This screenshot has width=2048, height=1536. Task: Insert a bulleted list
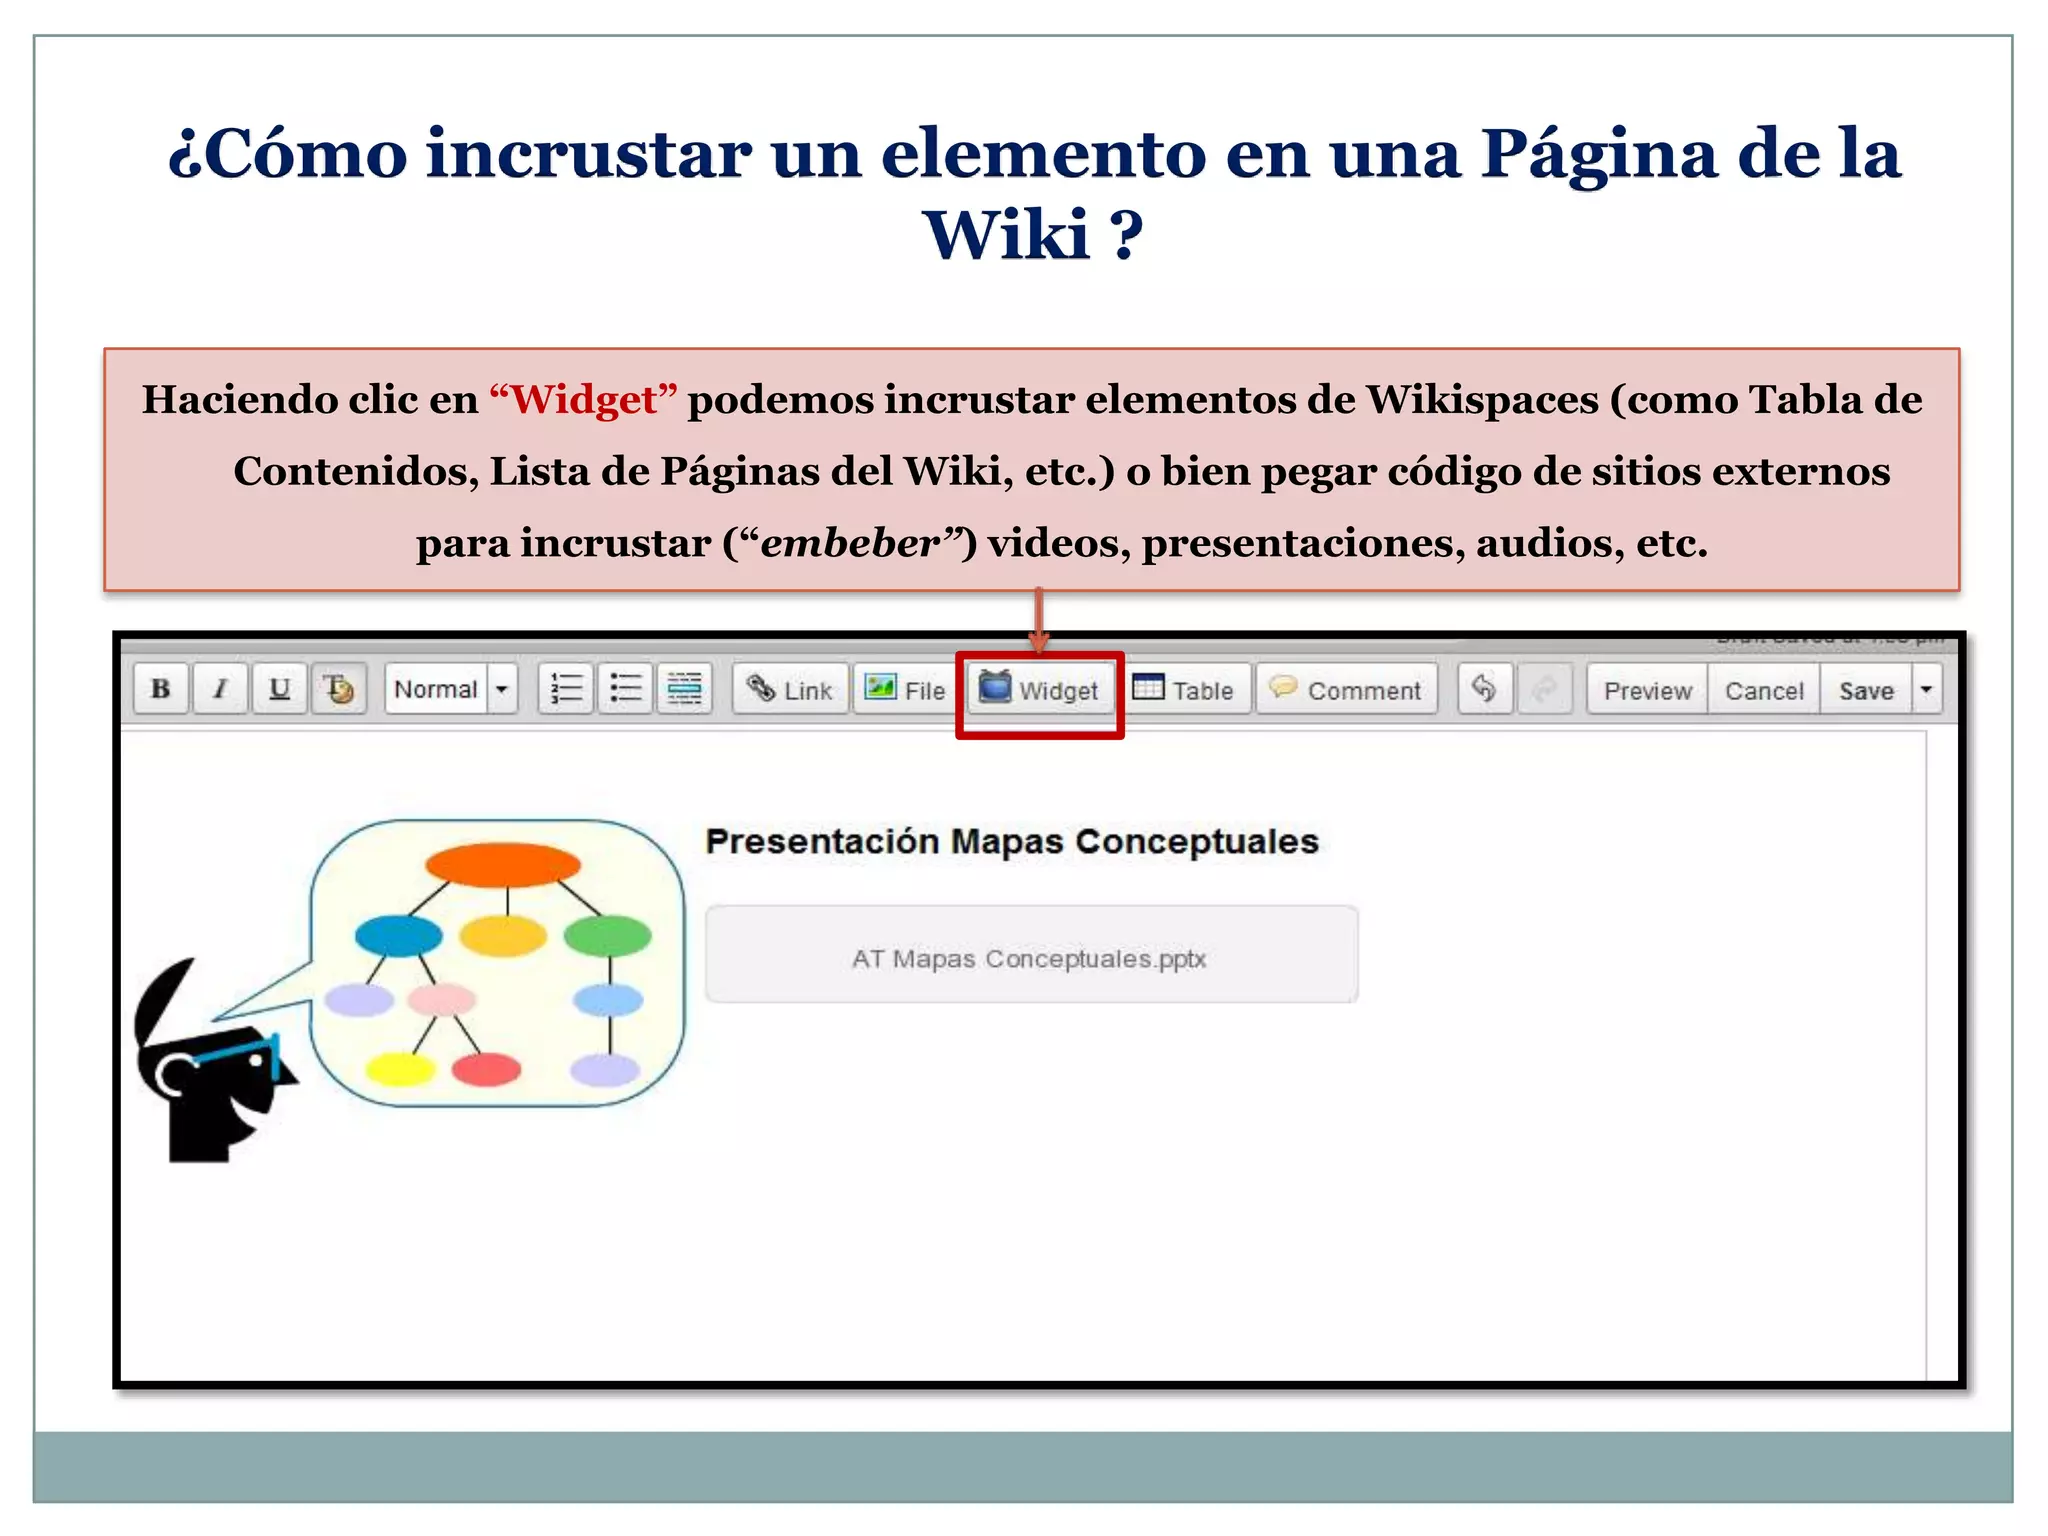click(625, 689)
